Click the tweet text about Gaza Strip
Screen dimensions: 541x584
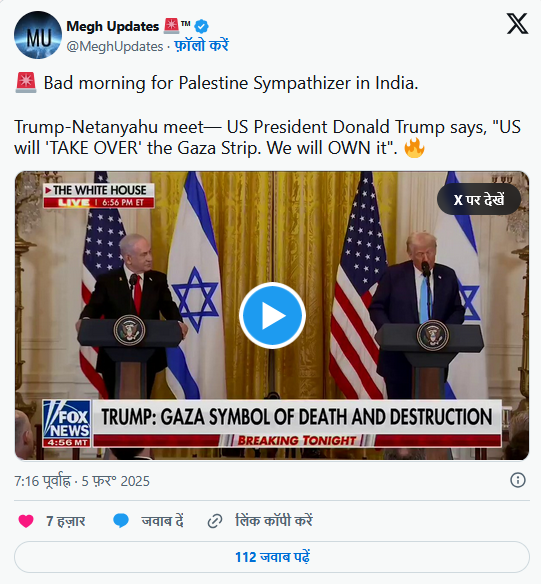pos(267,137)
